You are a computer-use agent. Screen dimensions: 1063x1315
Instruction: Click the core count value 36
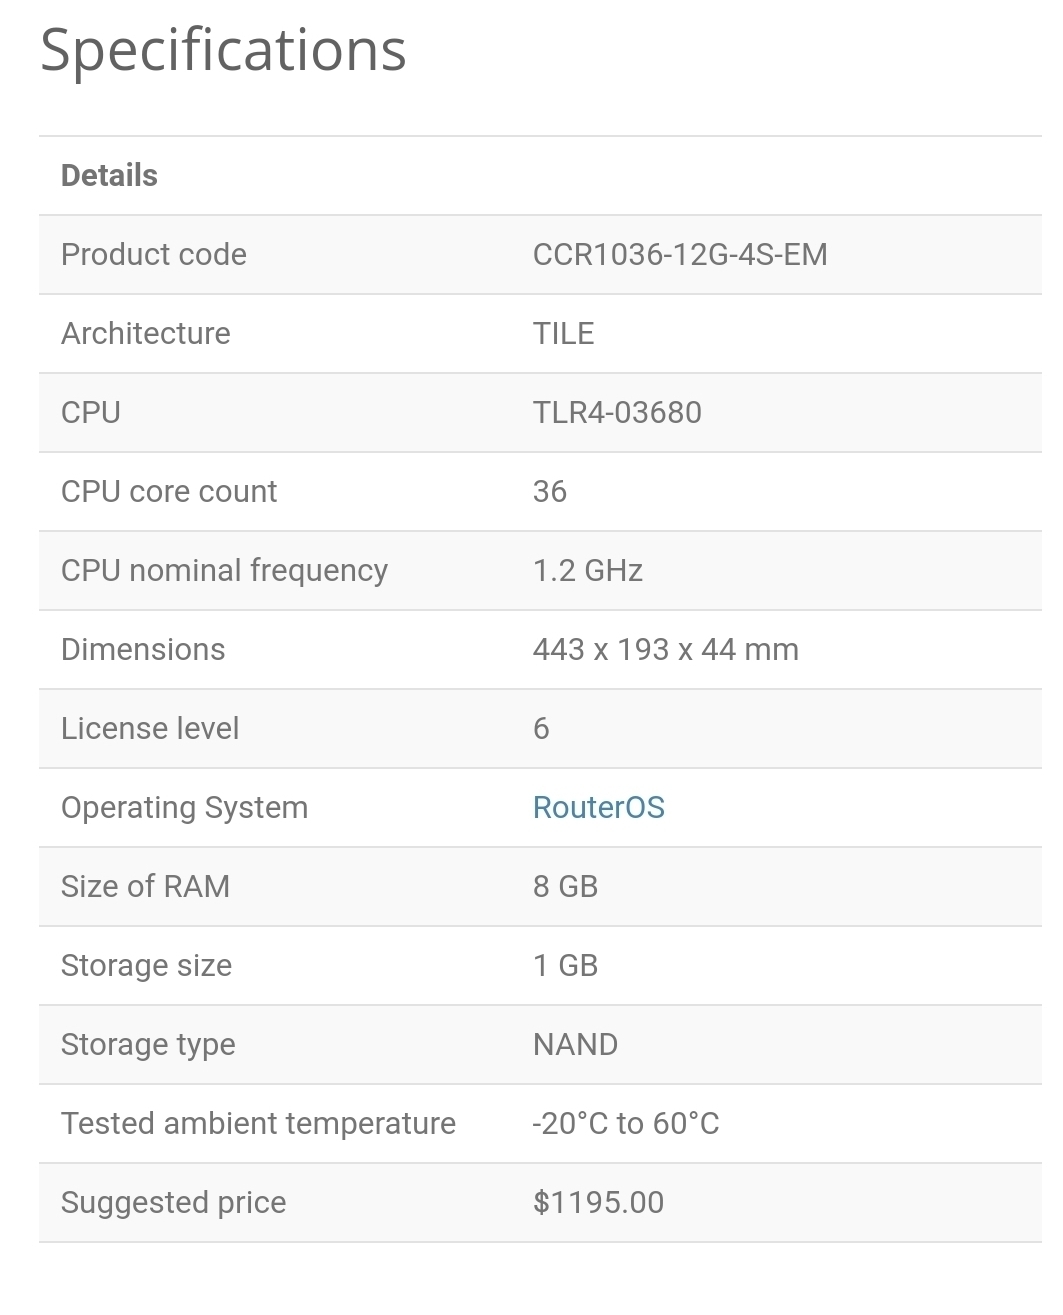tap(549, 491)
